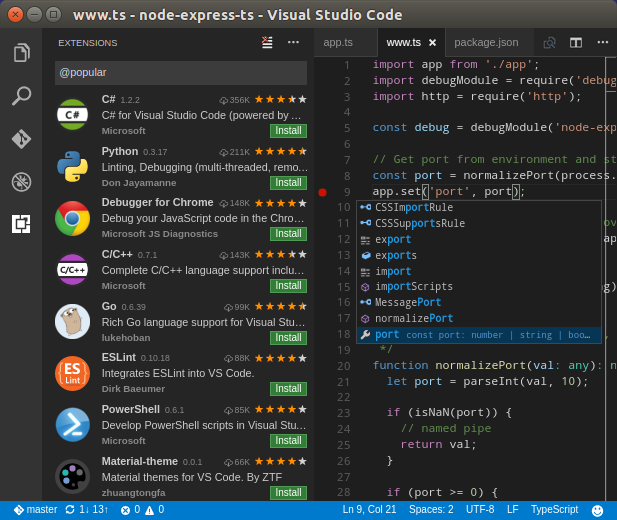The image size is (617, 520).
Task: Open the Spaces: 2 indentation picker
Action: pos(431,510)
